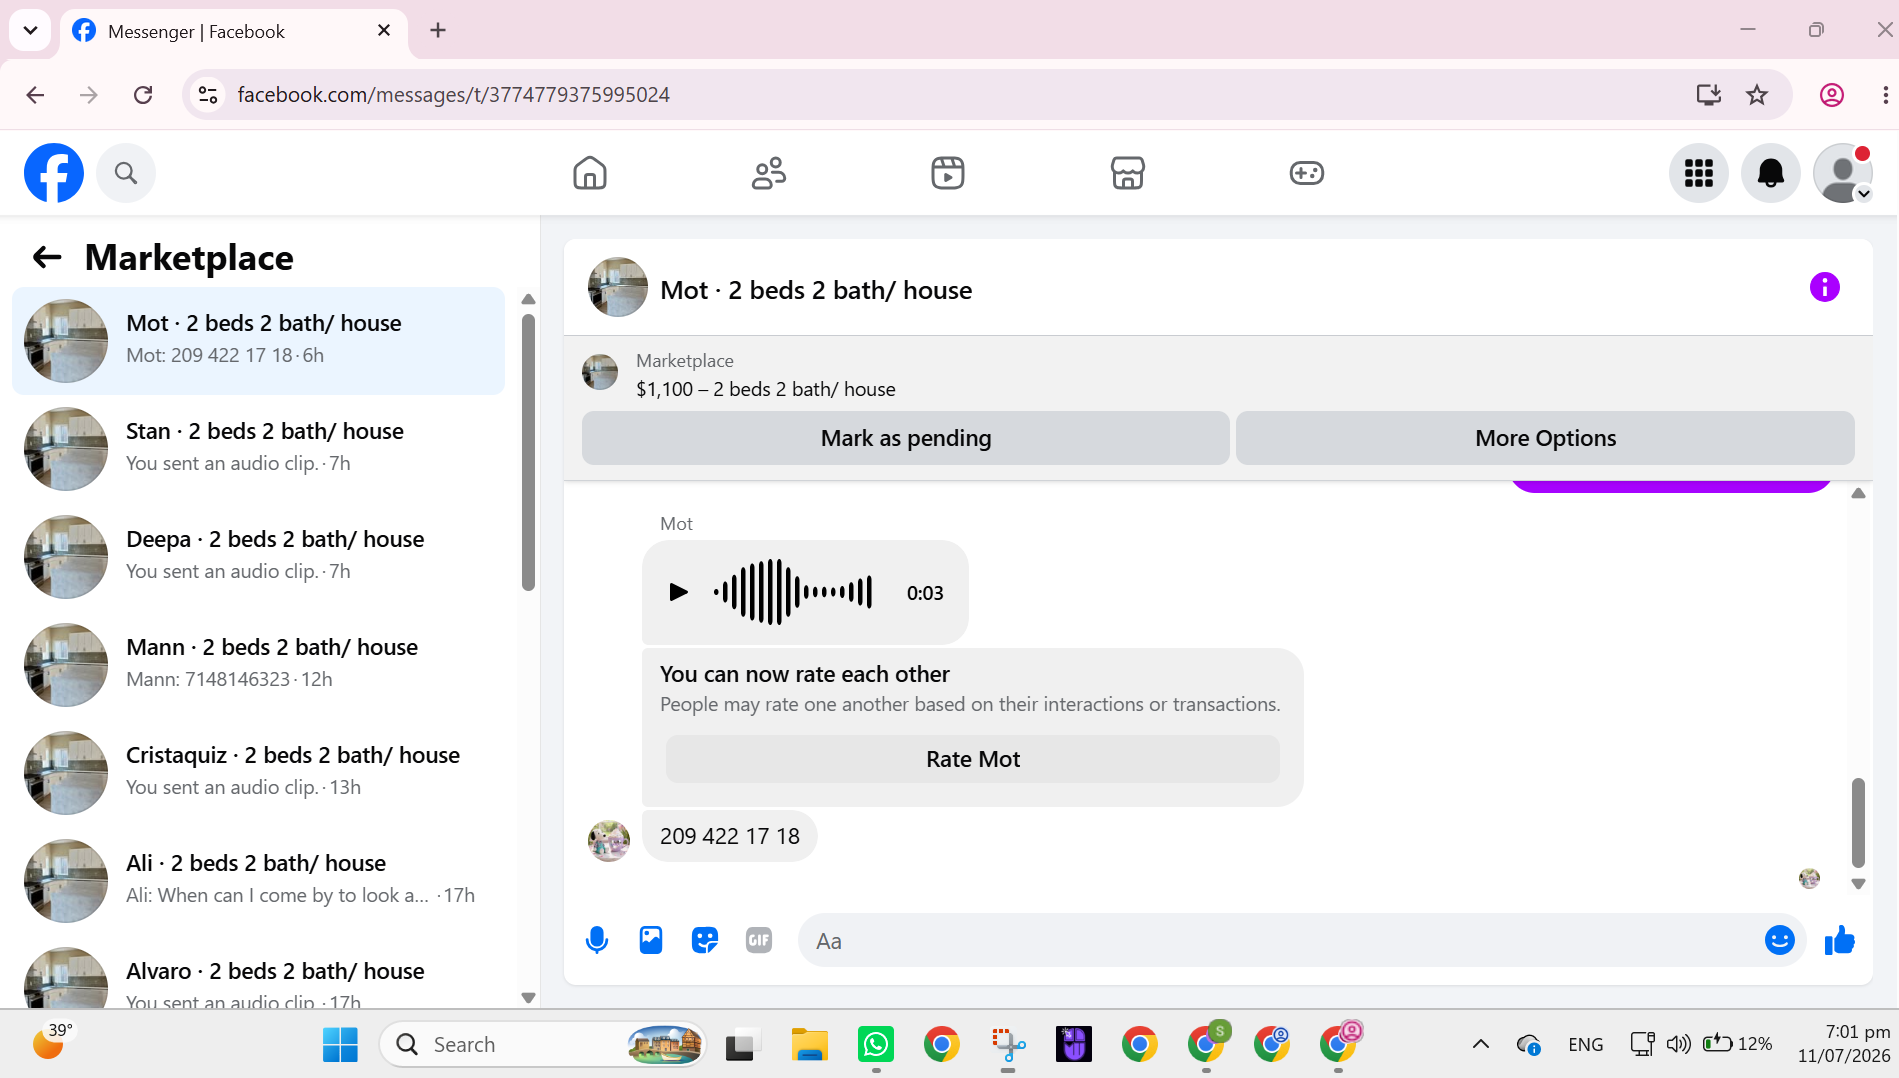Image resolution: width=1899 pixels, height=1078 pixels.
Task: Open the Mann conversation
Action: point(259,665)
